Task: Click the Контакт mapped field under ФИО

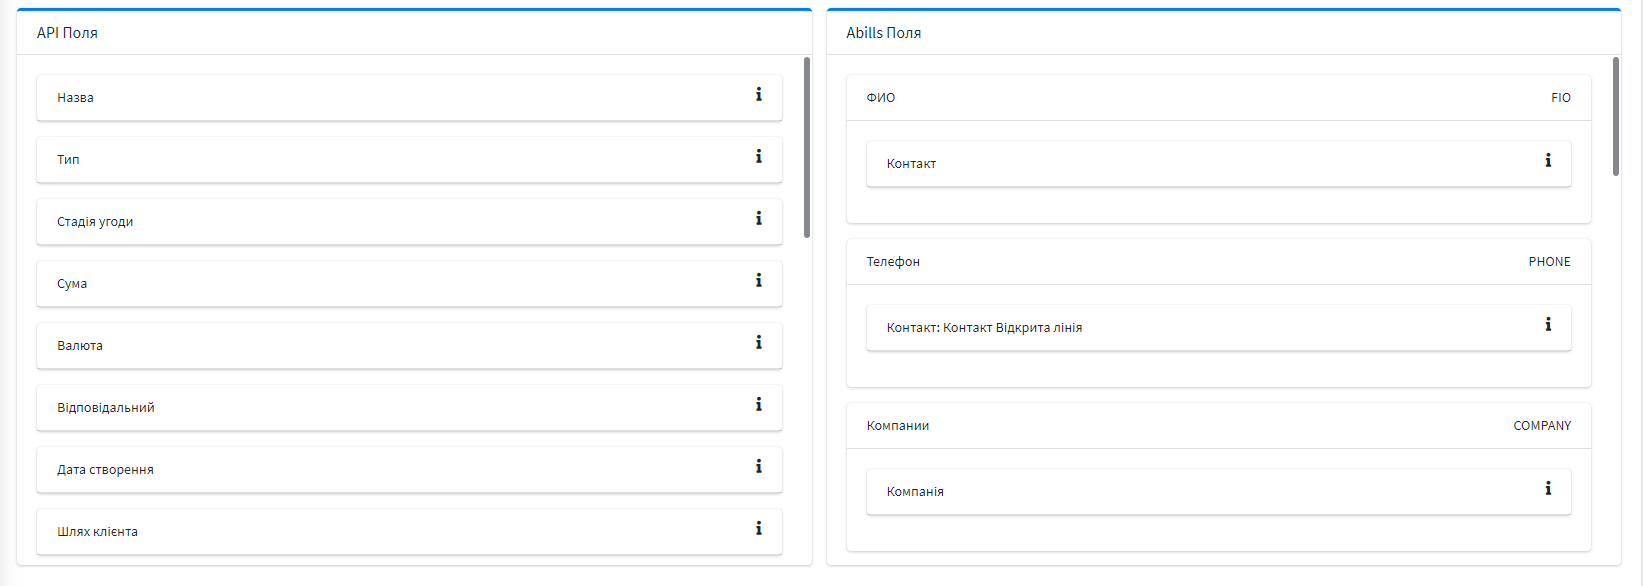Action: (1200, 164)
